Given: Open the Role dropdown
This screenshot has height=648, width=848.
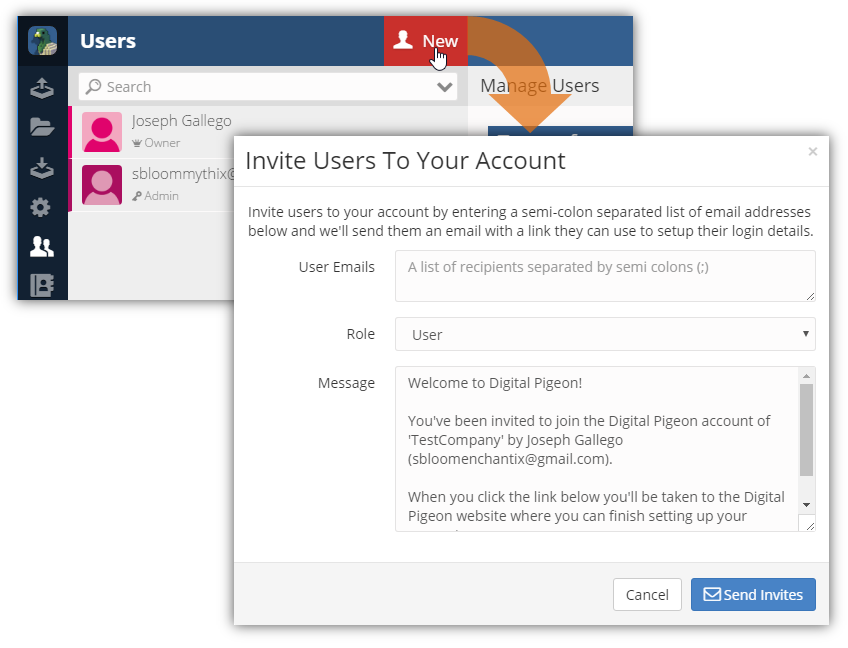Looking at the screenshot, I should pyautogui.click(x=605, y=334).
